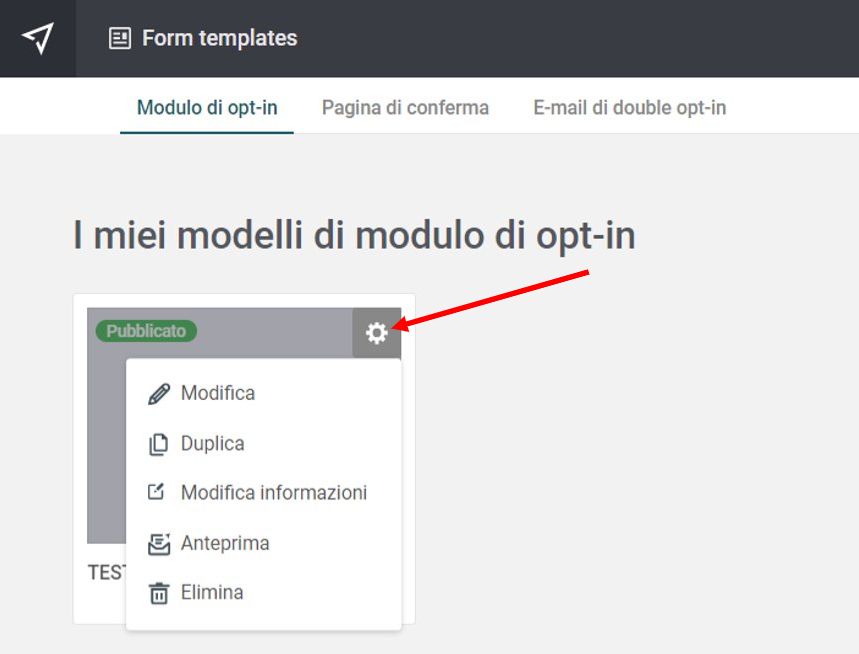Image resolution: width=859 pixels, height=654 pixels.
Task: Click the trash icon beside Elimina
Action: click(159, 593)
